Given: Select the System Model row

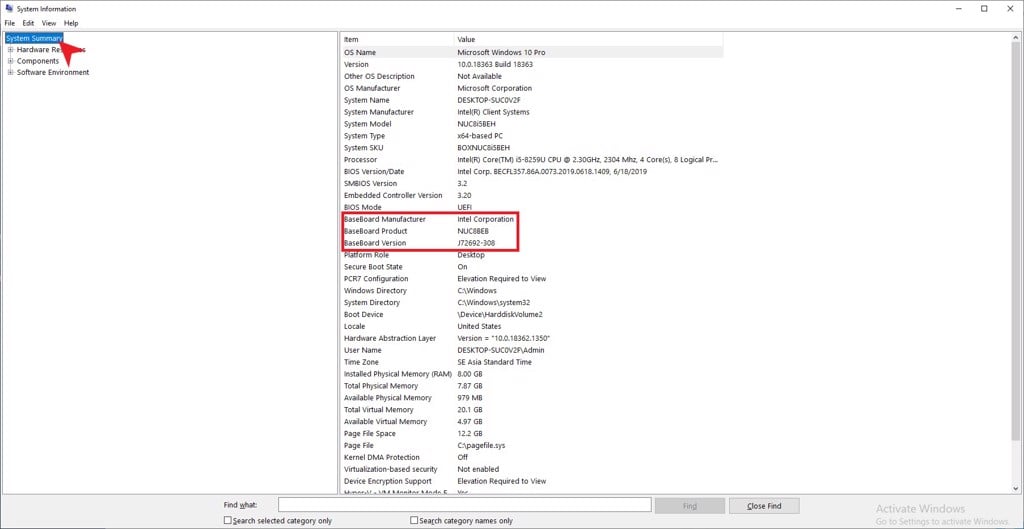Looking at the screenshot, I should coord(532,123).
